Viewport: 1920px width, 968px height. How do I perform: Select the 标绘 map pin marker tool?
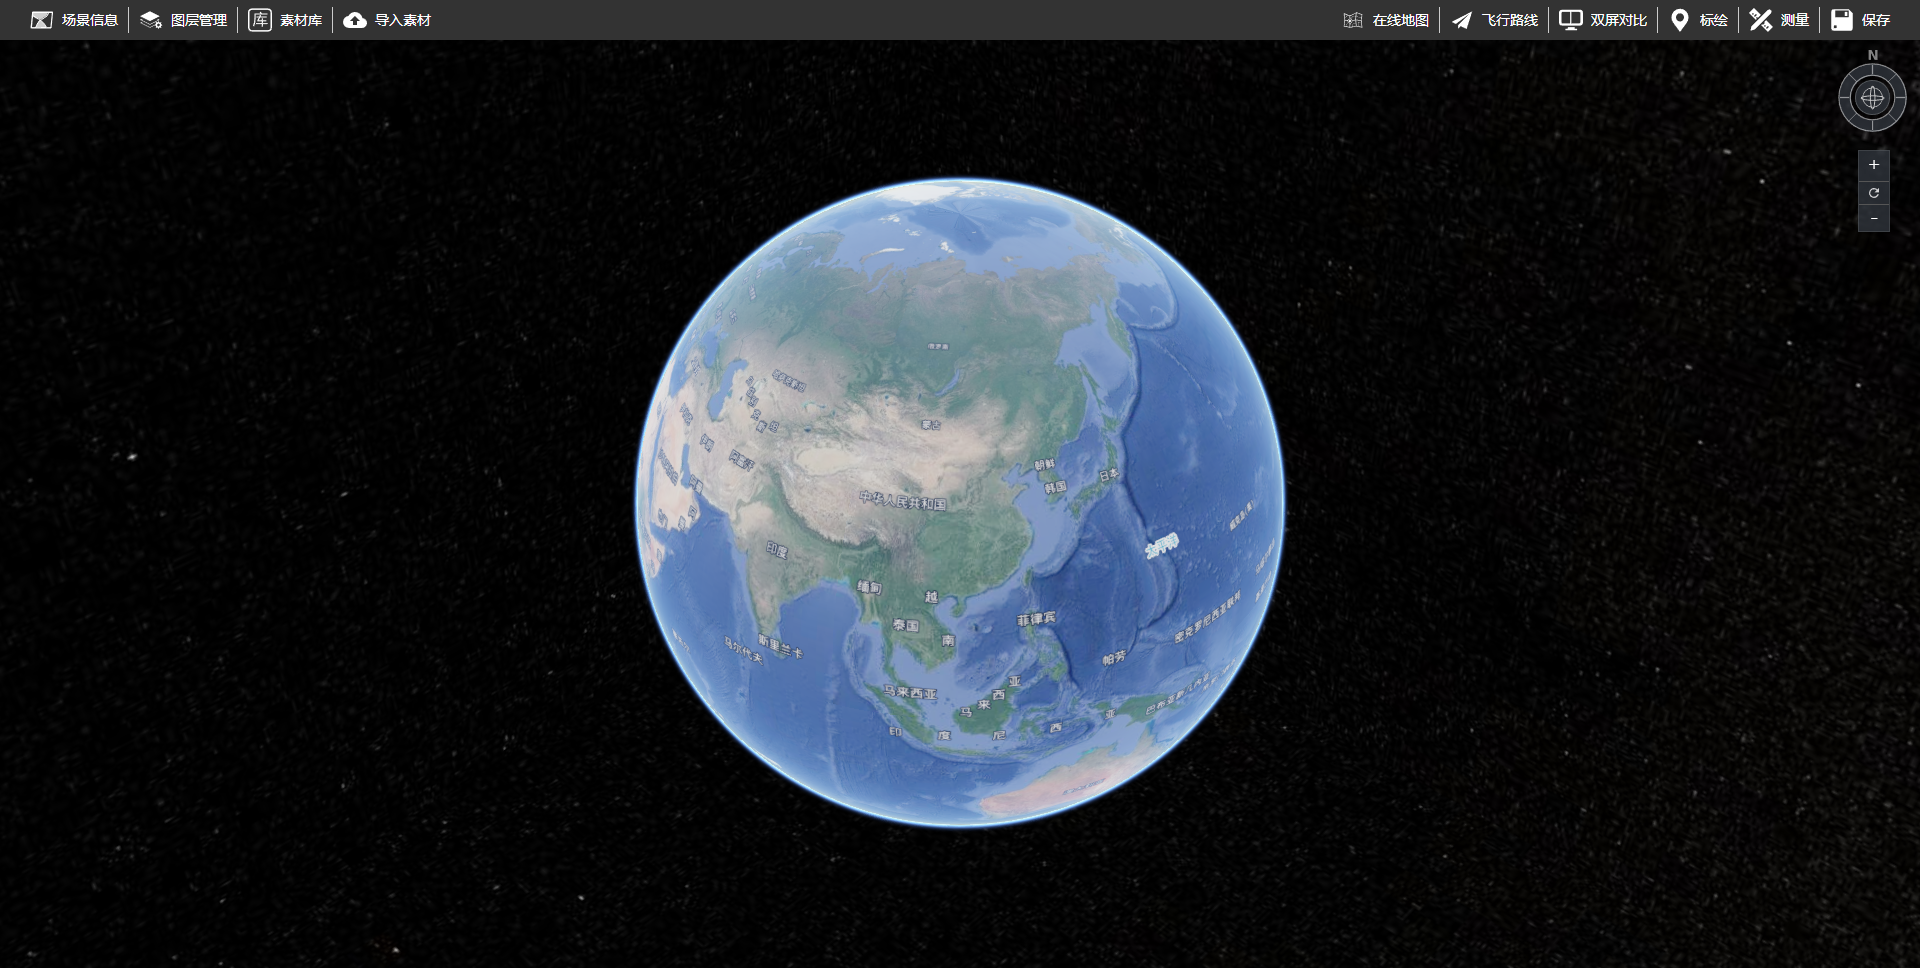(x=1680, y=20)
